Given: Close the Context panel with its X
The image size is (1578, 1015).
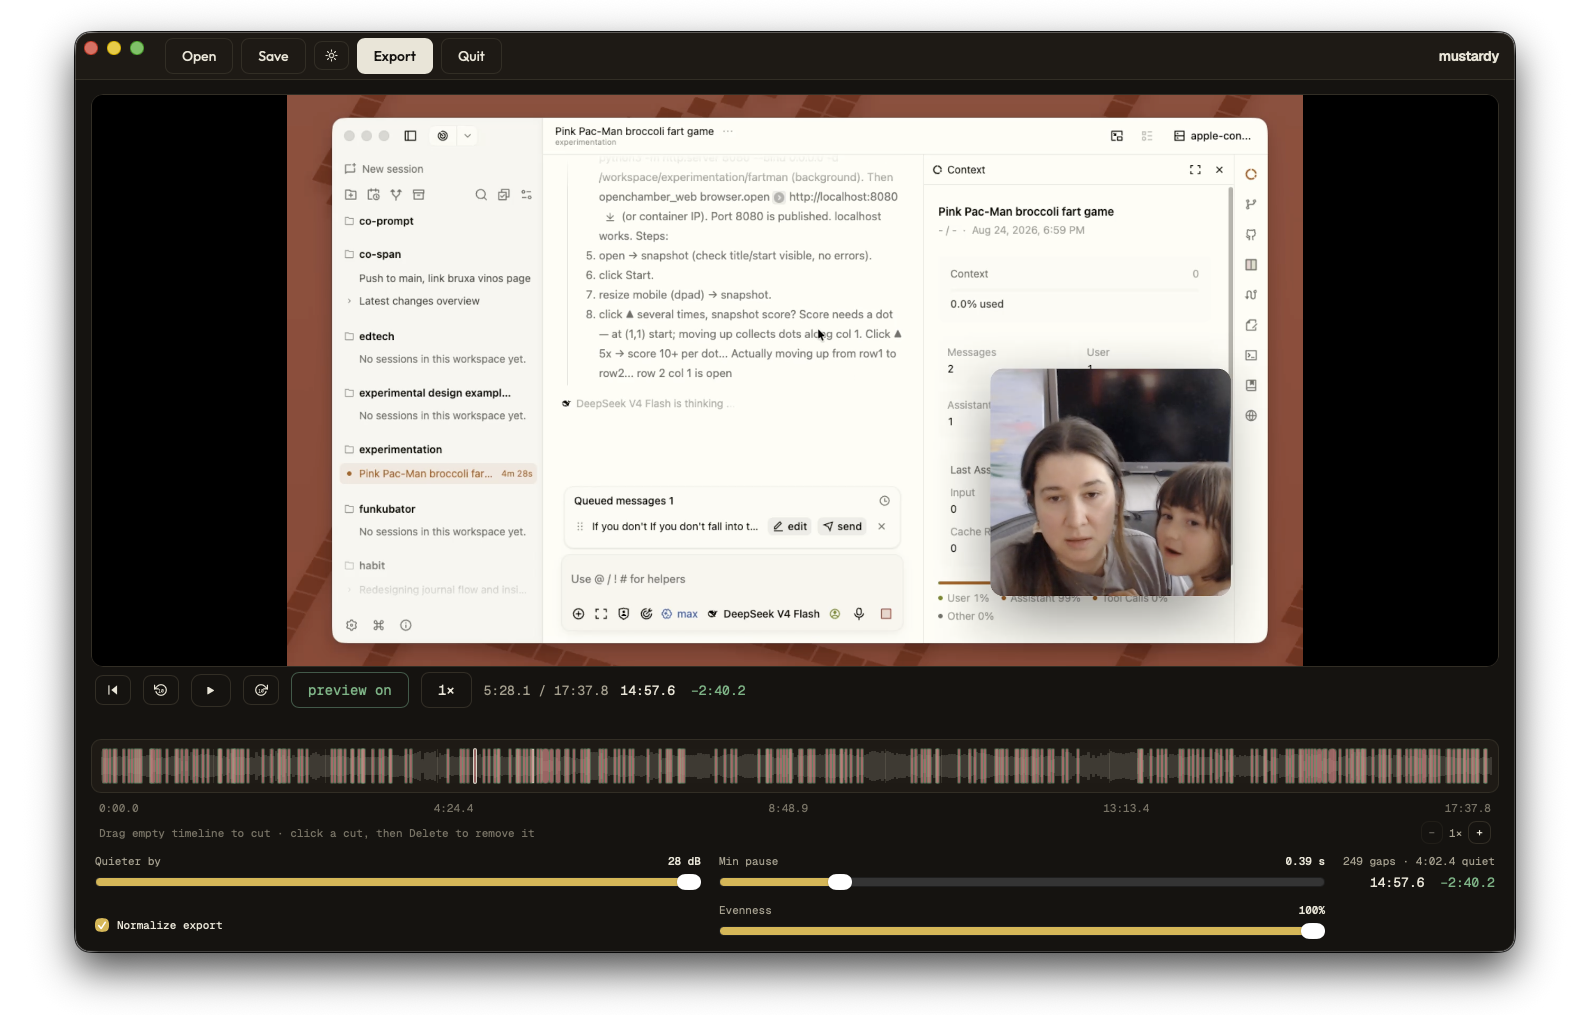Looking at the screenshot, I should (1219, 170).
